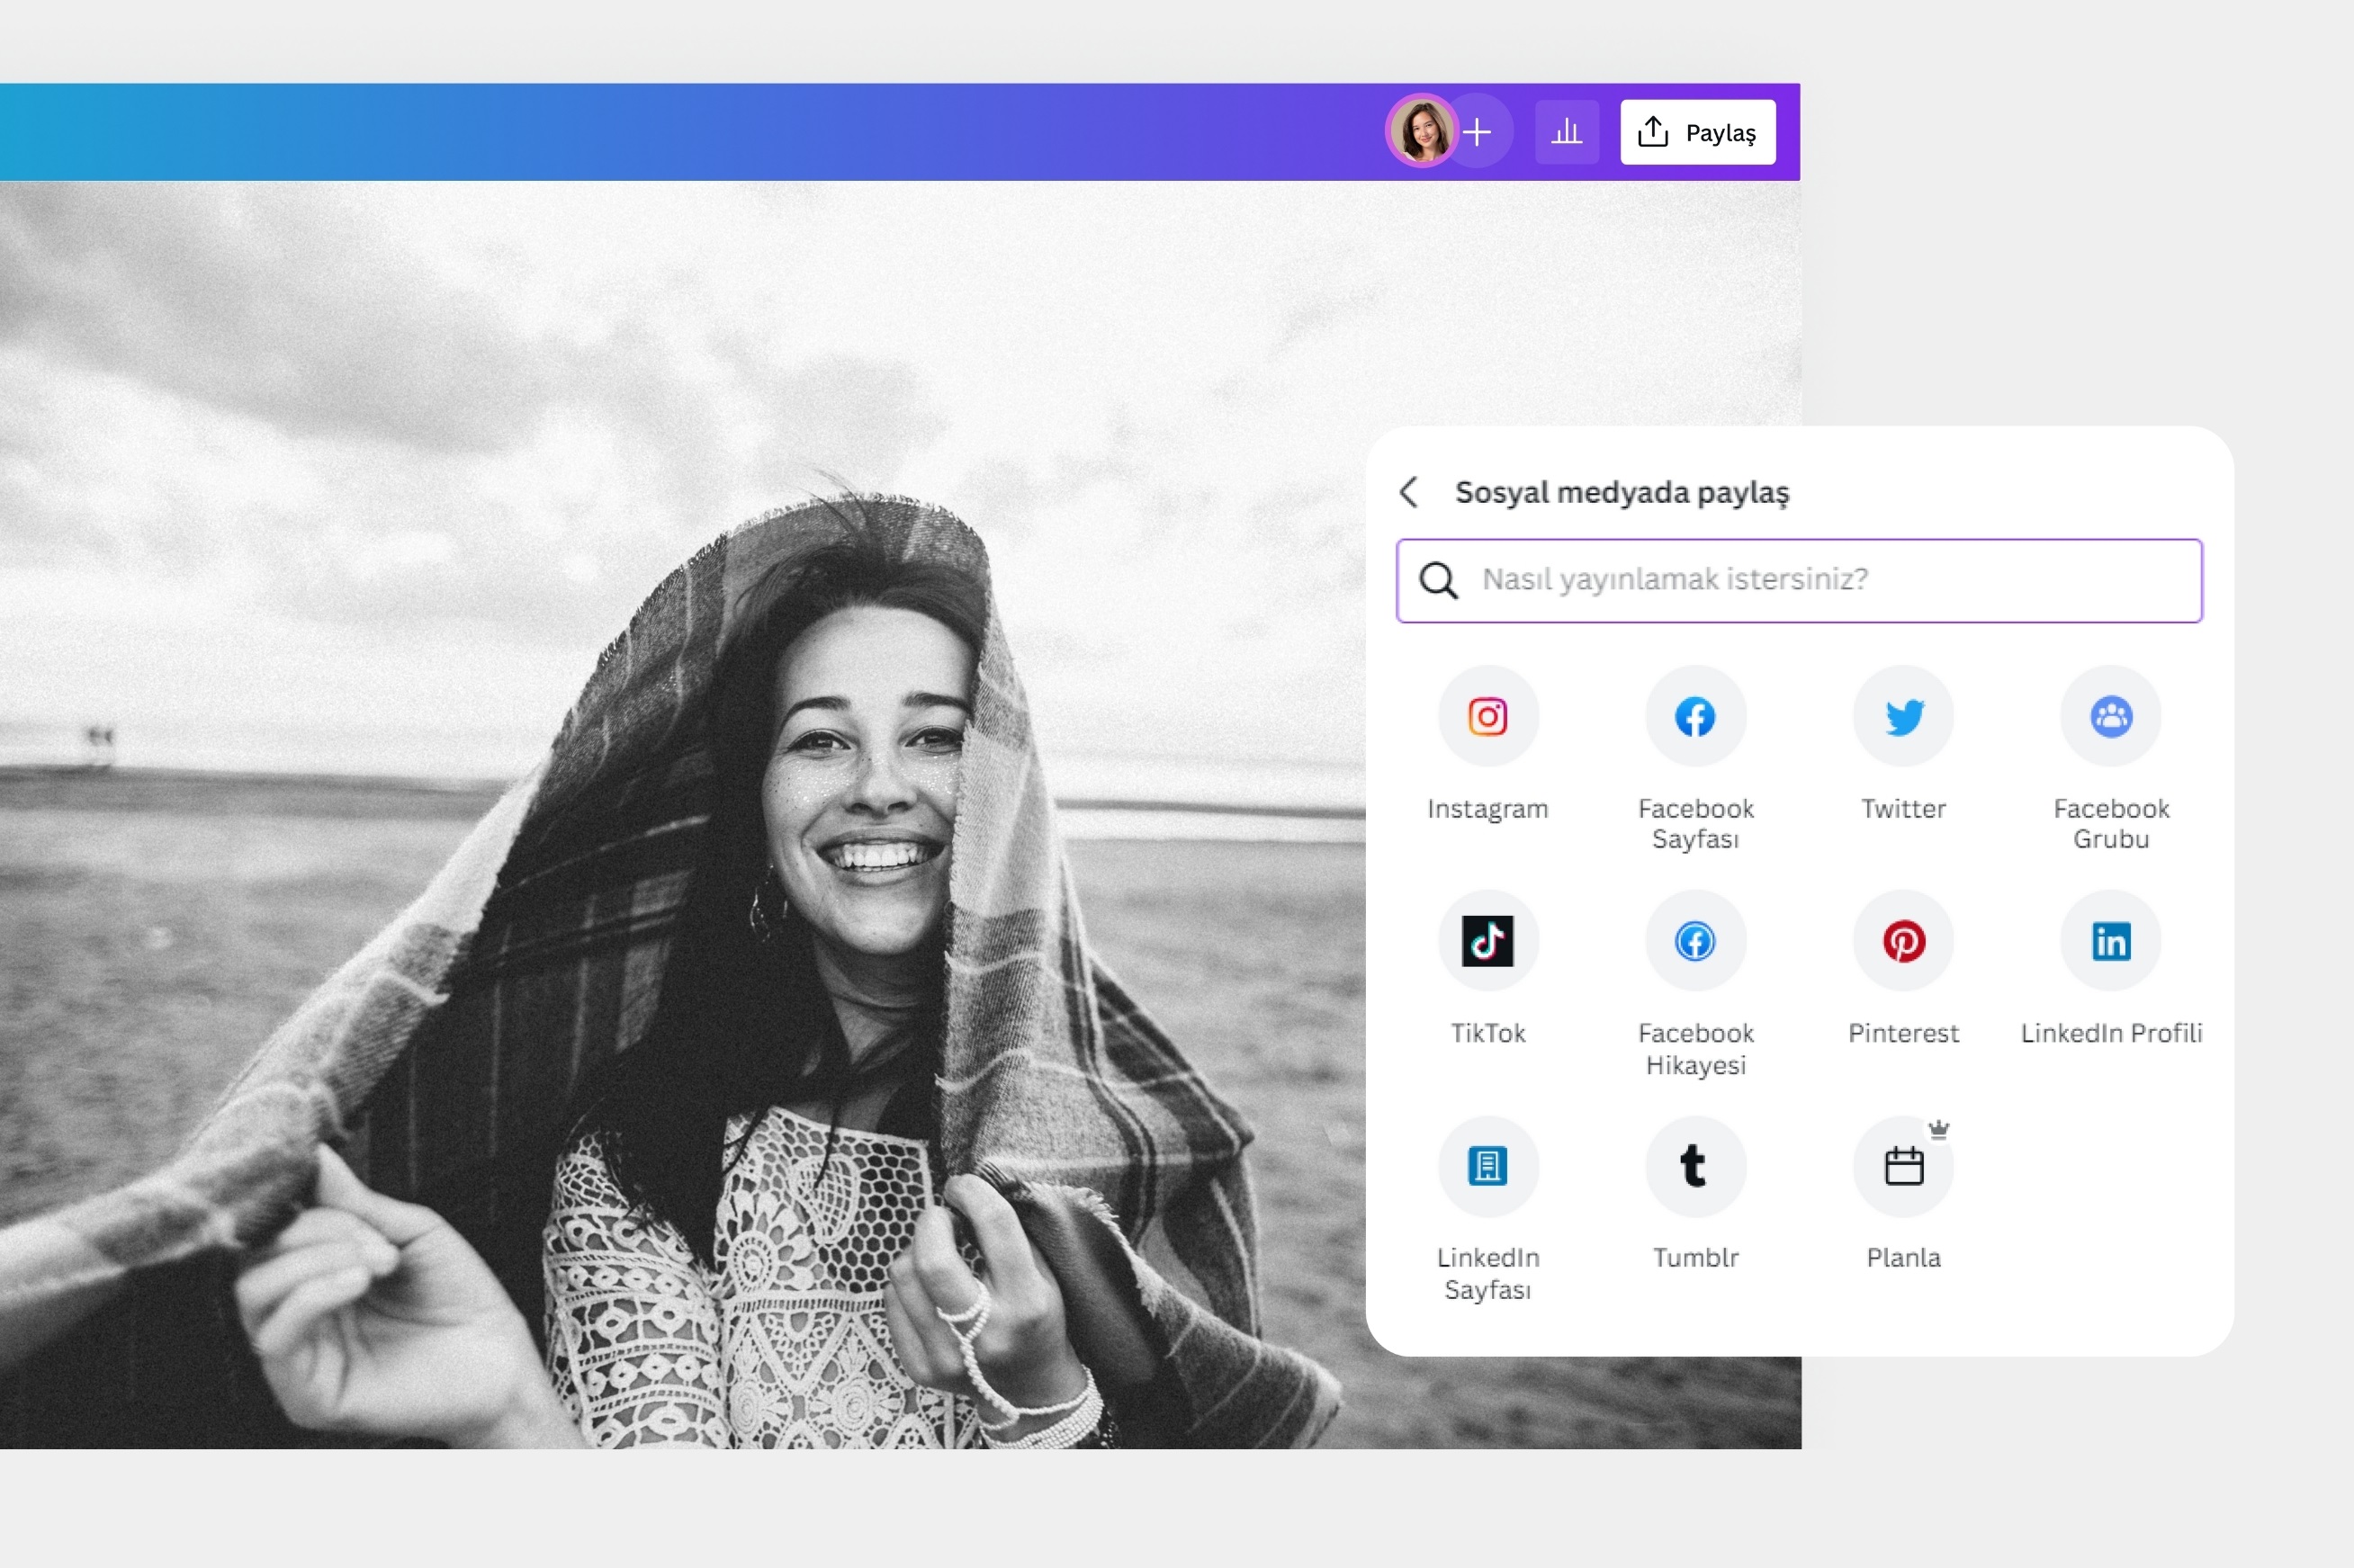Pick the Facebook Grubu icon
The image size is (2354, 1568).
click(x=2110, y=716)
